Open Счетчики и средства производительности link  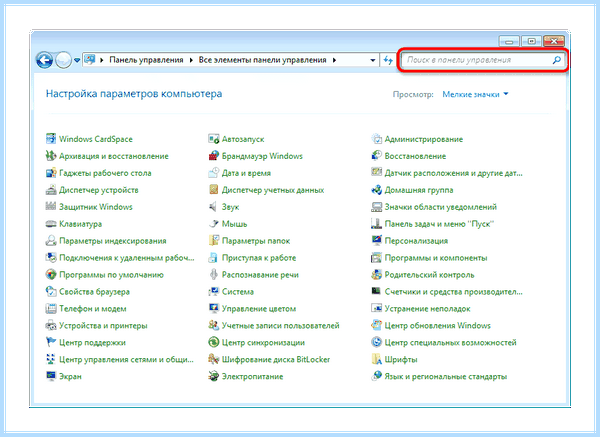coord(453,292)
